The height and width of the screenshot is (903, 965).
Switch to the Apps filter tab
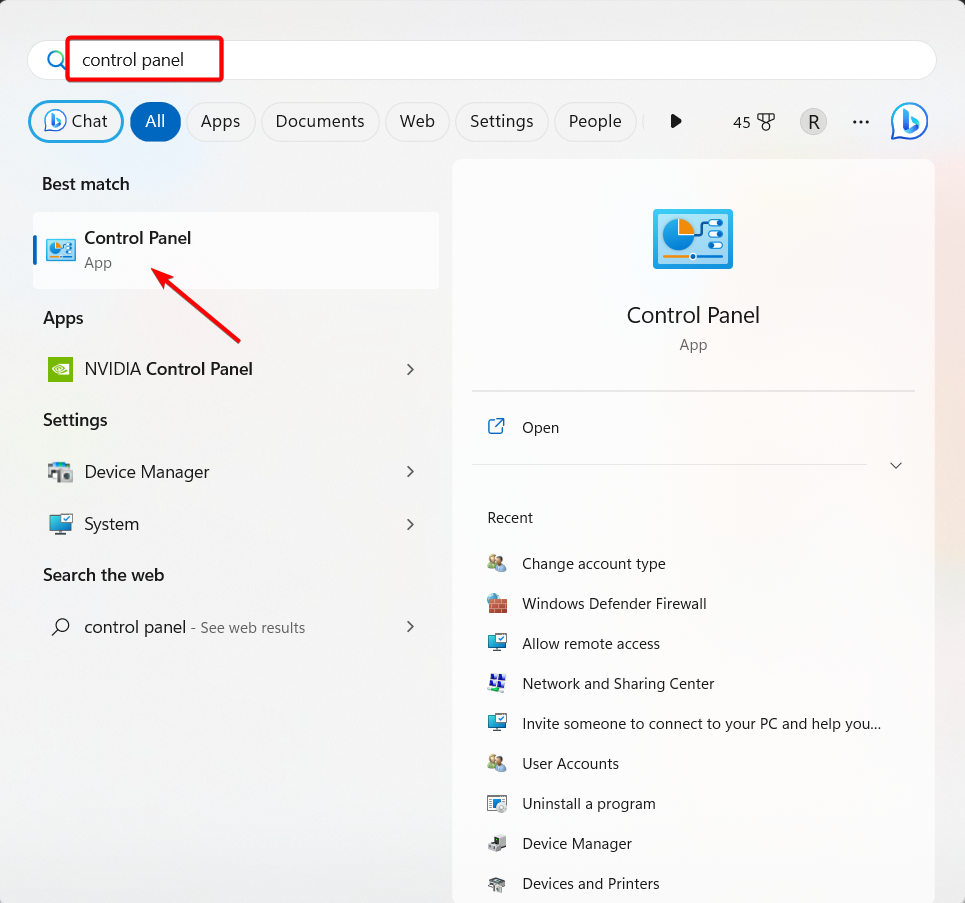[x=220, y=121]
